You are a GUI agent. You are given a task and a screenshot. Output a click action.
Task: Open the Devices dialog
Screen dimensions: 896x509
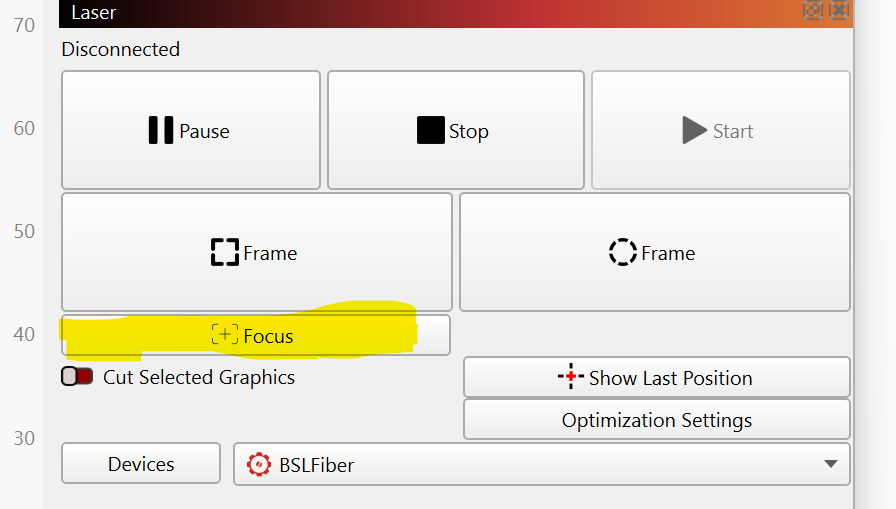click(x=141, y=464)
